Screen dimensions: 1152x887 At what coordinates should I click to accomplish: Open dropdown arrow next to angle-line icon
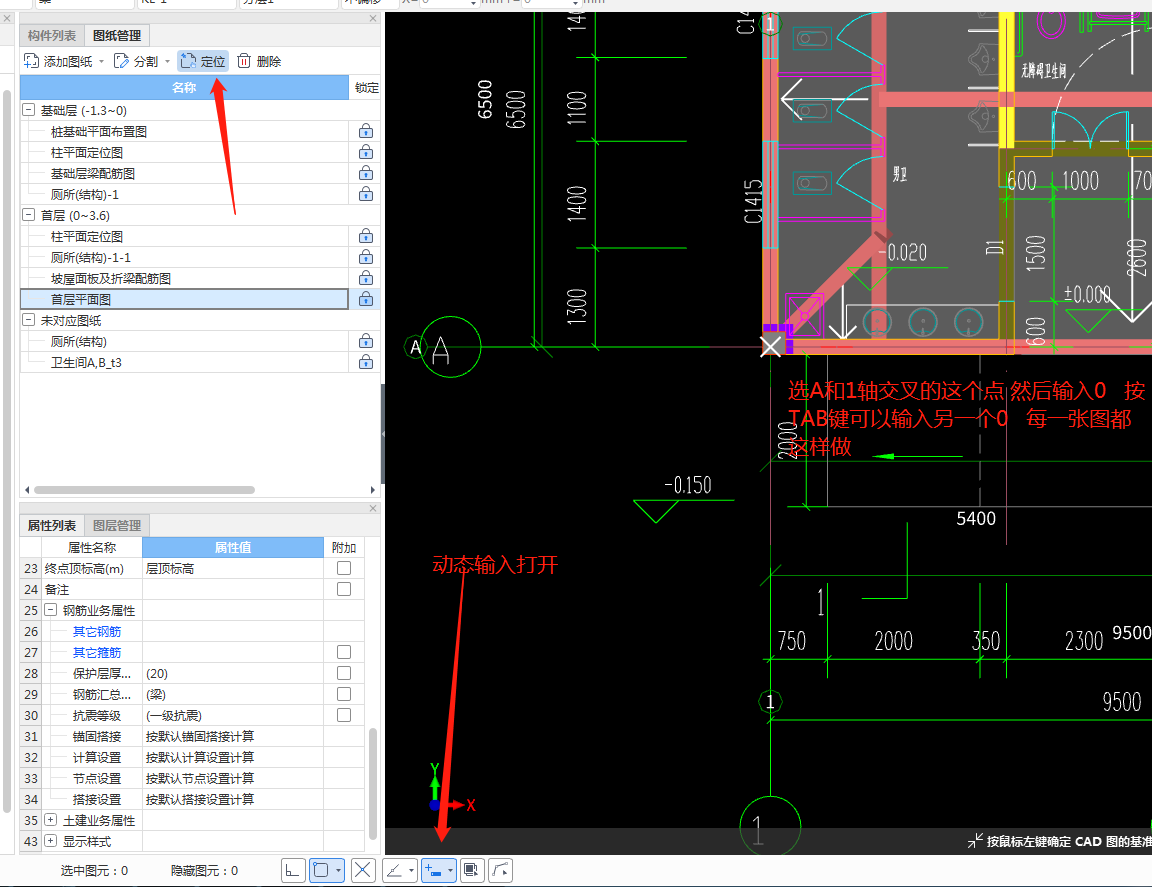(411, 871)
